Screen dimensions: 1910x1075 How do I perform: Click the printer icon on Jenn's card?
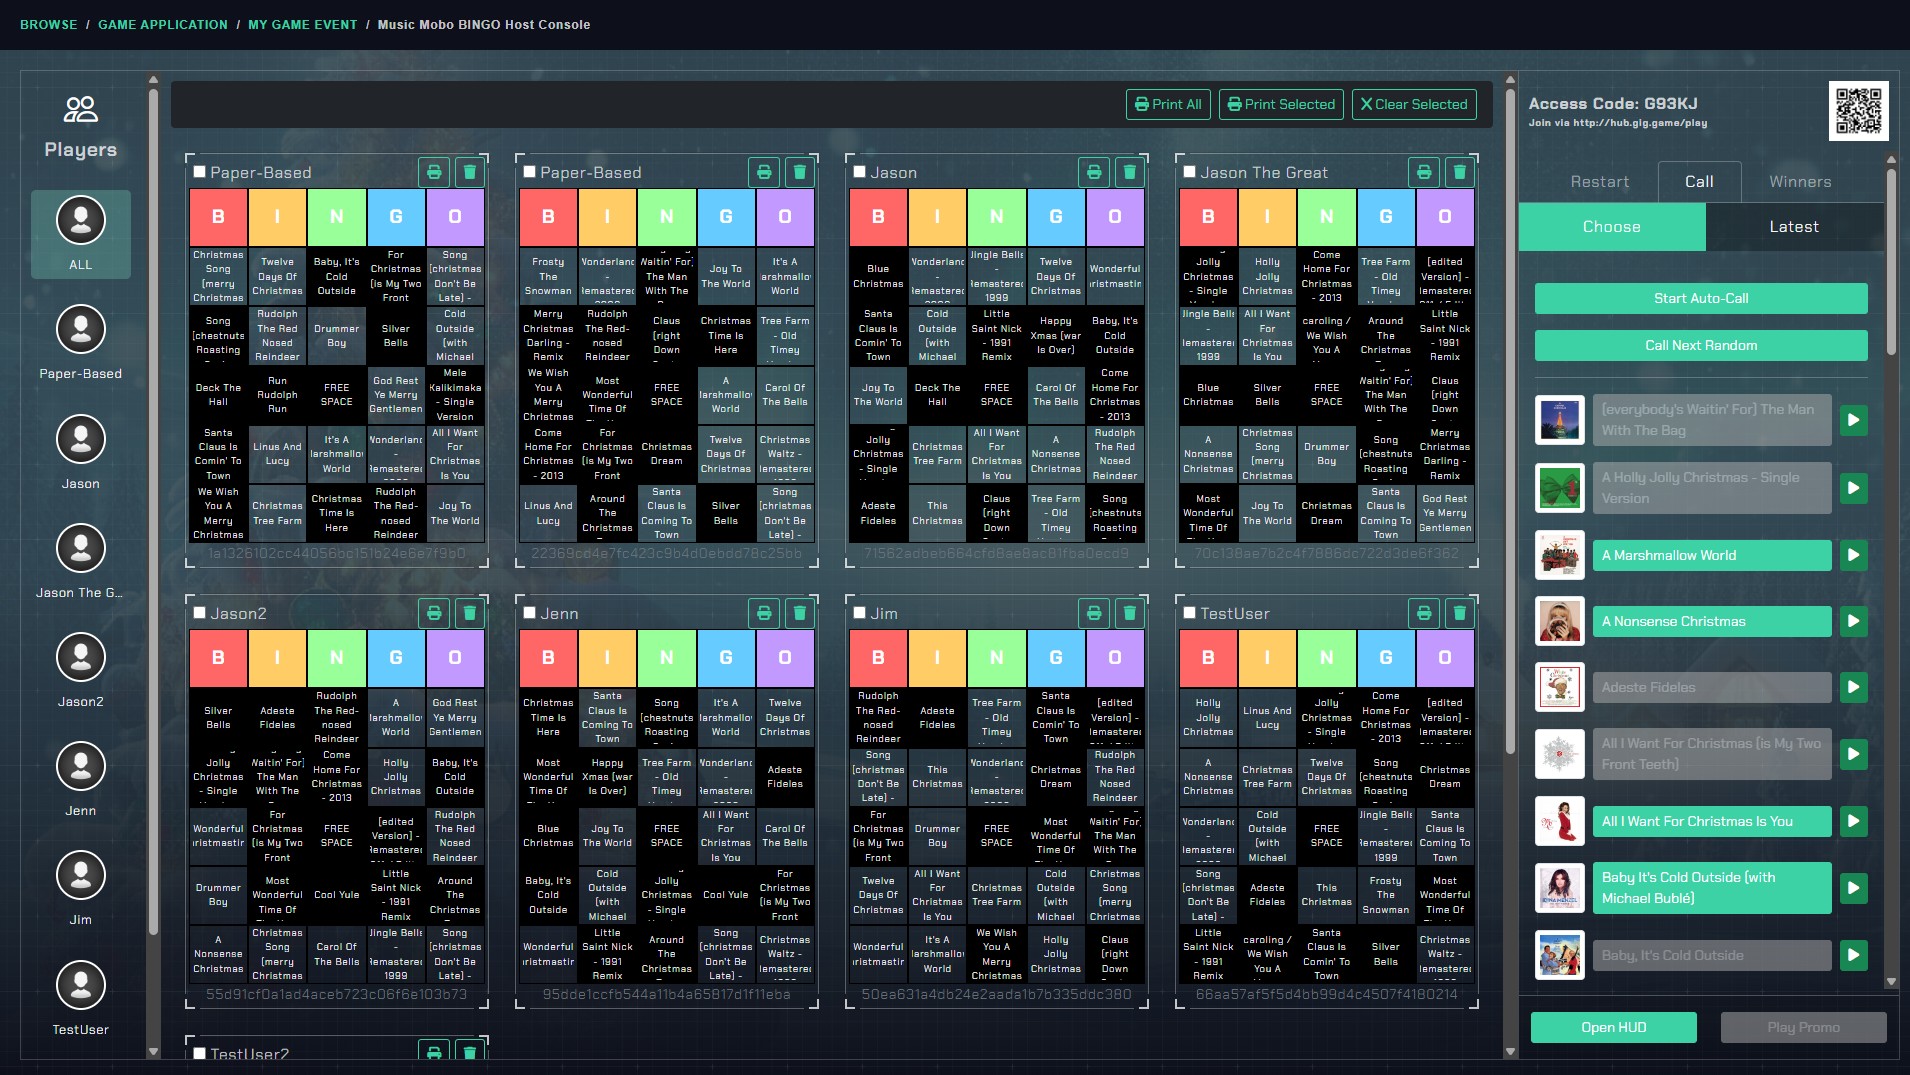pyautogui.click(x=764, y=613)
